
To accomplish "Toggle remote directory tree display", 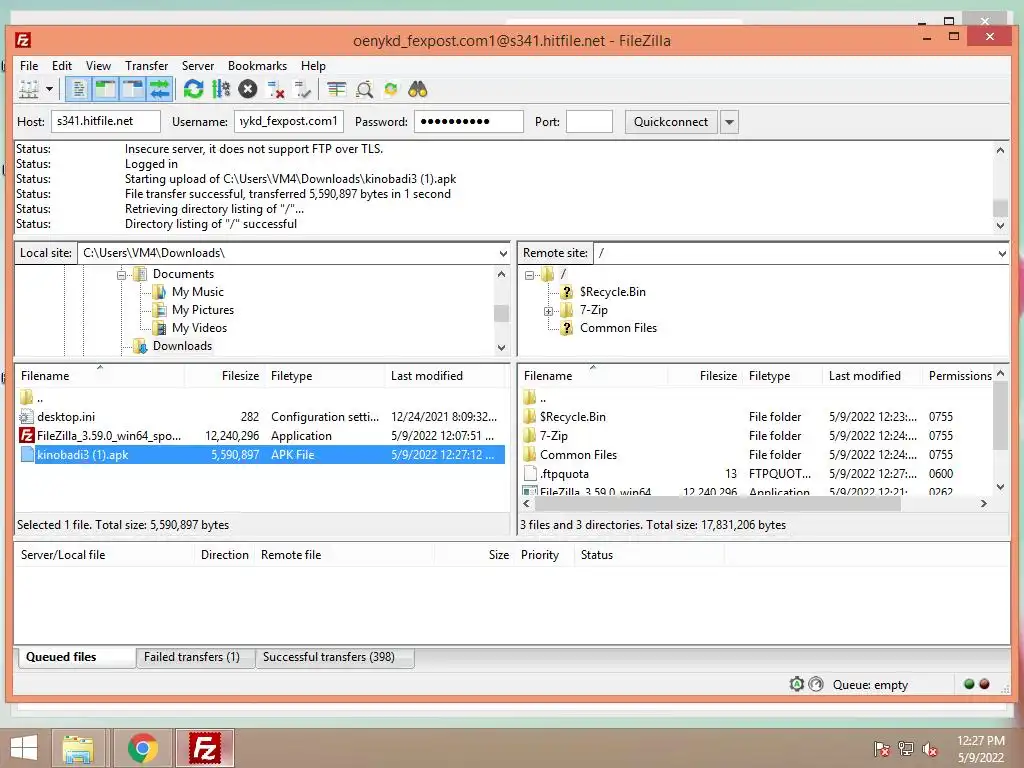I will 133,89.
